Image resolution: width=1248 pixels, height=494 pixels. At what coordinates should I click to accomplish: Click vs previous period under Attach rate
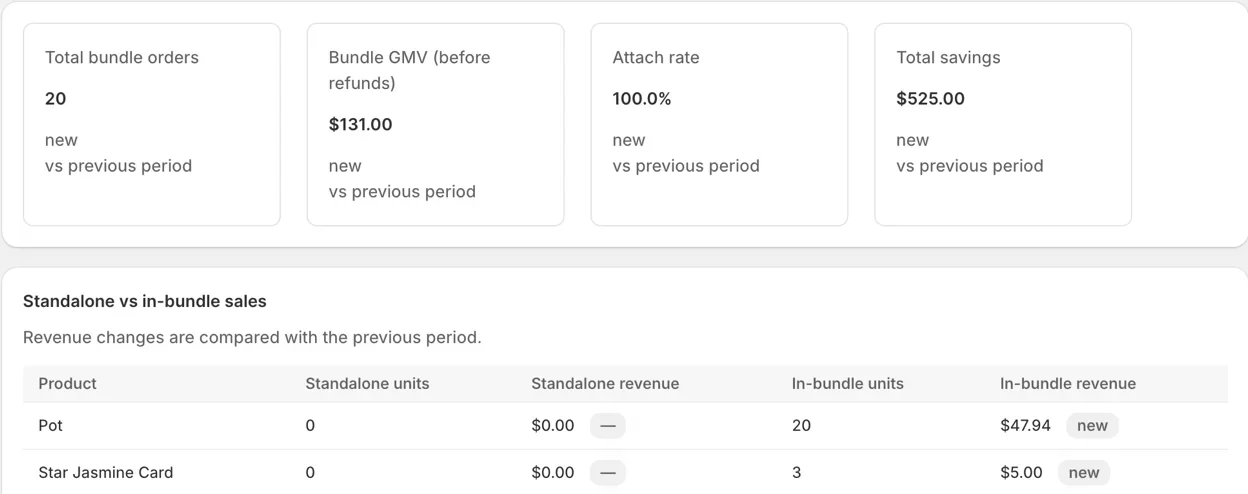click(686, 166)
